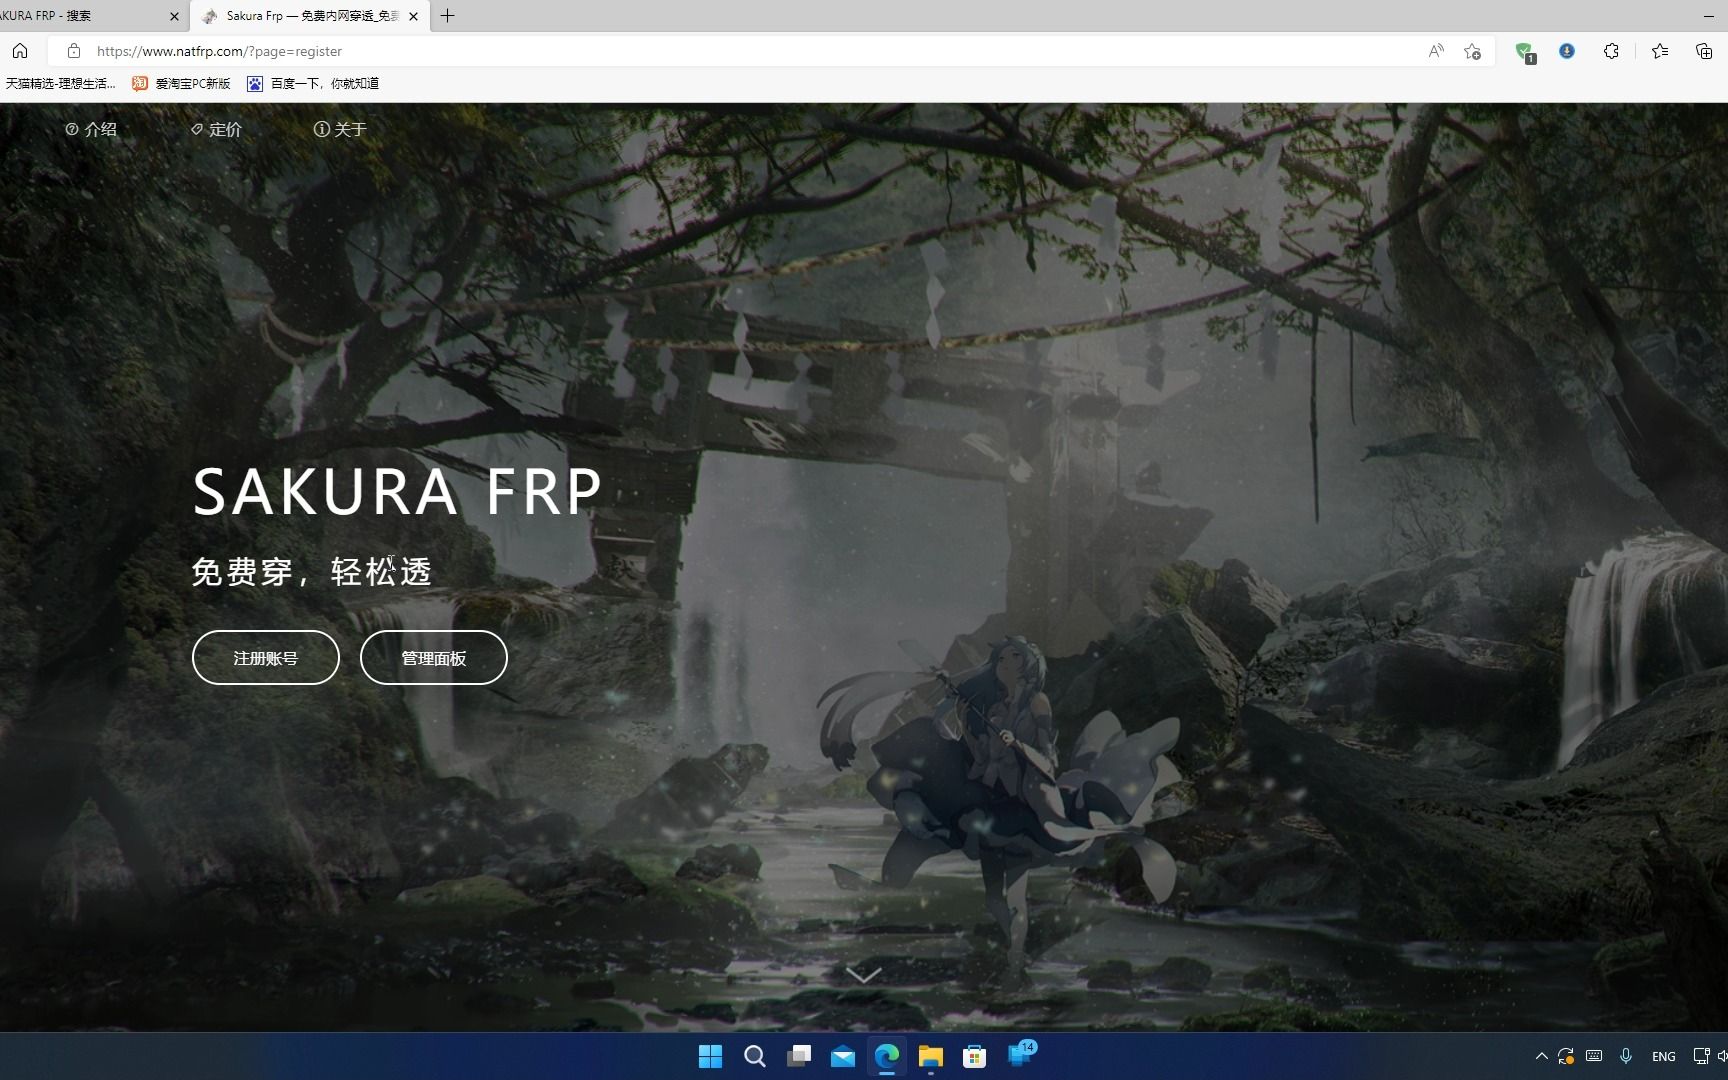Toggle Read aloud icon in address bar
The image size is (1728, 1080).
click(1436, 51)
